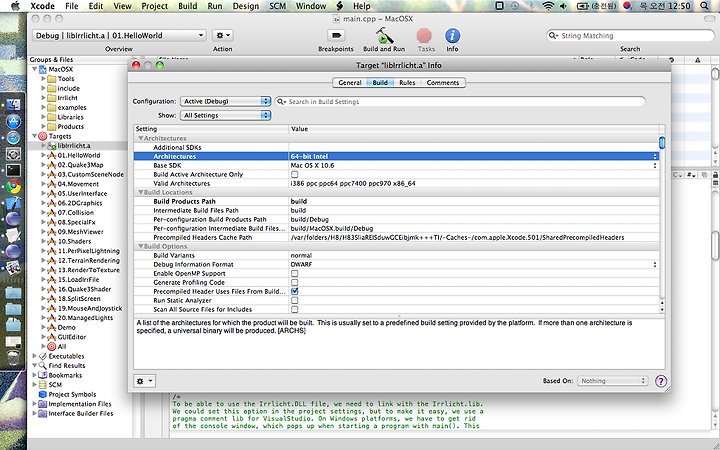Switch to the Rules tab
Screen dimensions: 720x450
pyautogui.click(x=407, y=83)
